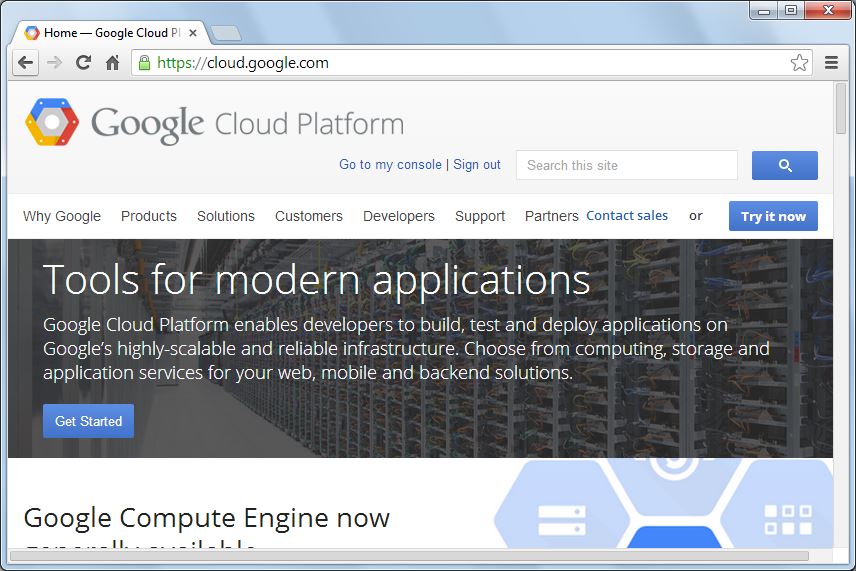The height and width of the screenshot is (571, 856).
Task: Click the Google Cloud Platform wordmark text
Action: 248,124
